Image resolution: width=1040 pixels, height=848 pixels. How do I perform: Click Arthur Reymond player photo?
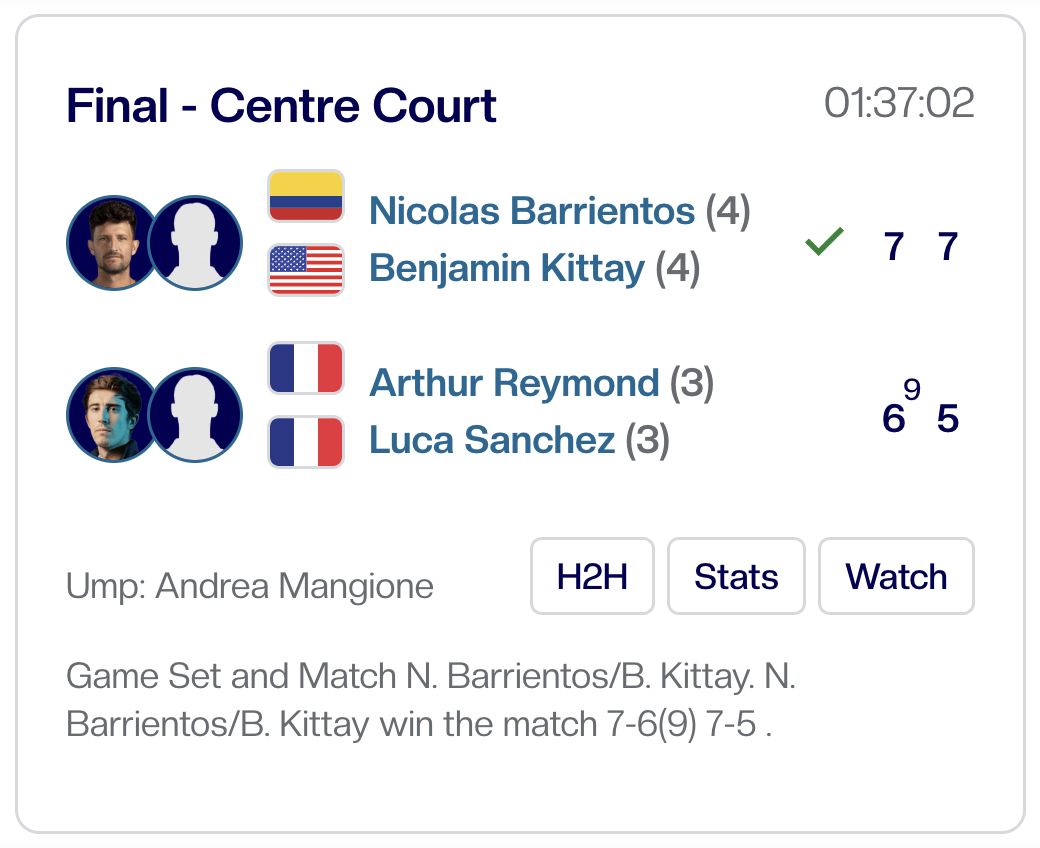pyautogui.click(x=112, y=415)
